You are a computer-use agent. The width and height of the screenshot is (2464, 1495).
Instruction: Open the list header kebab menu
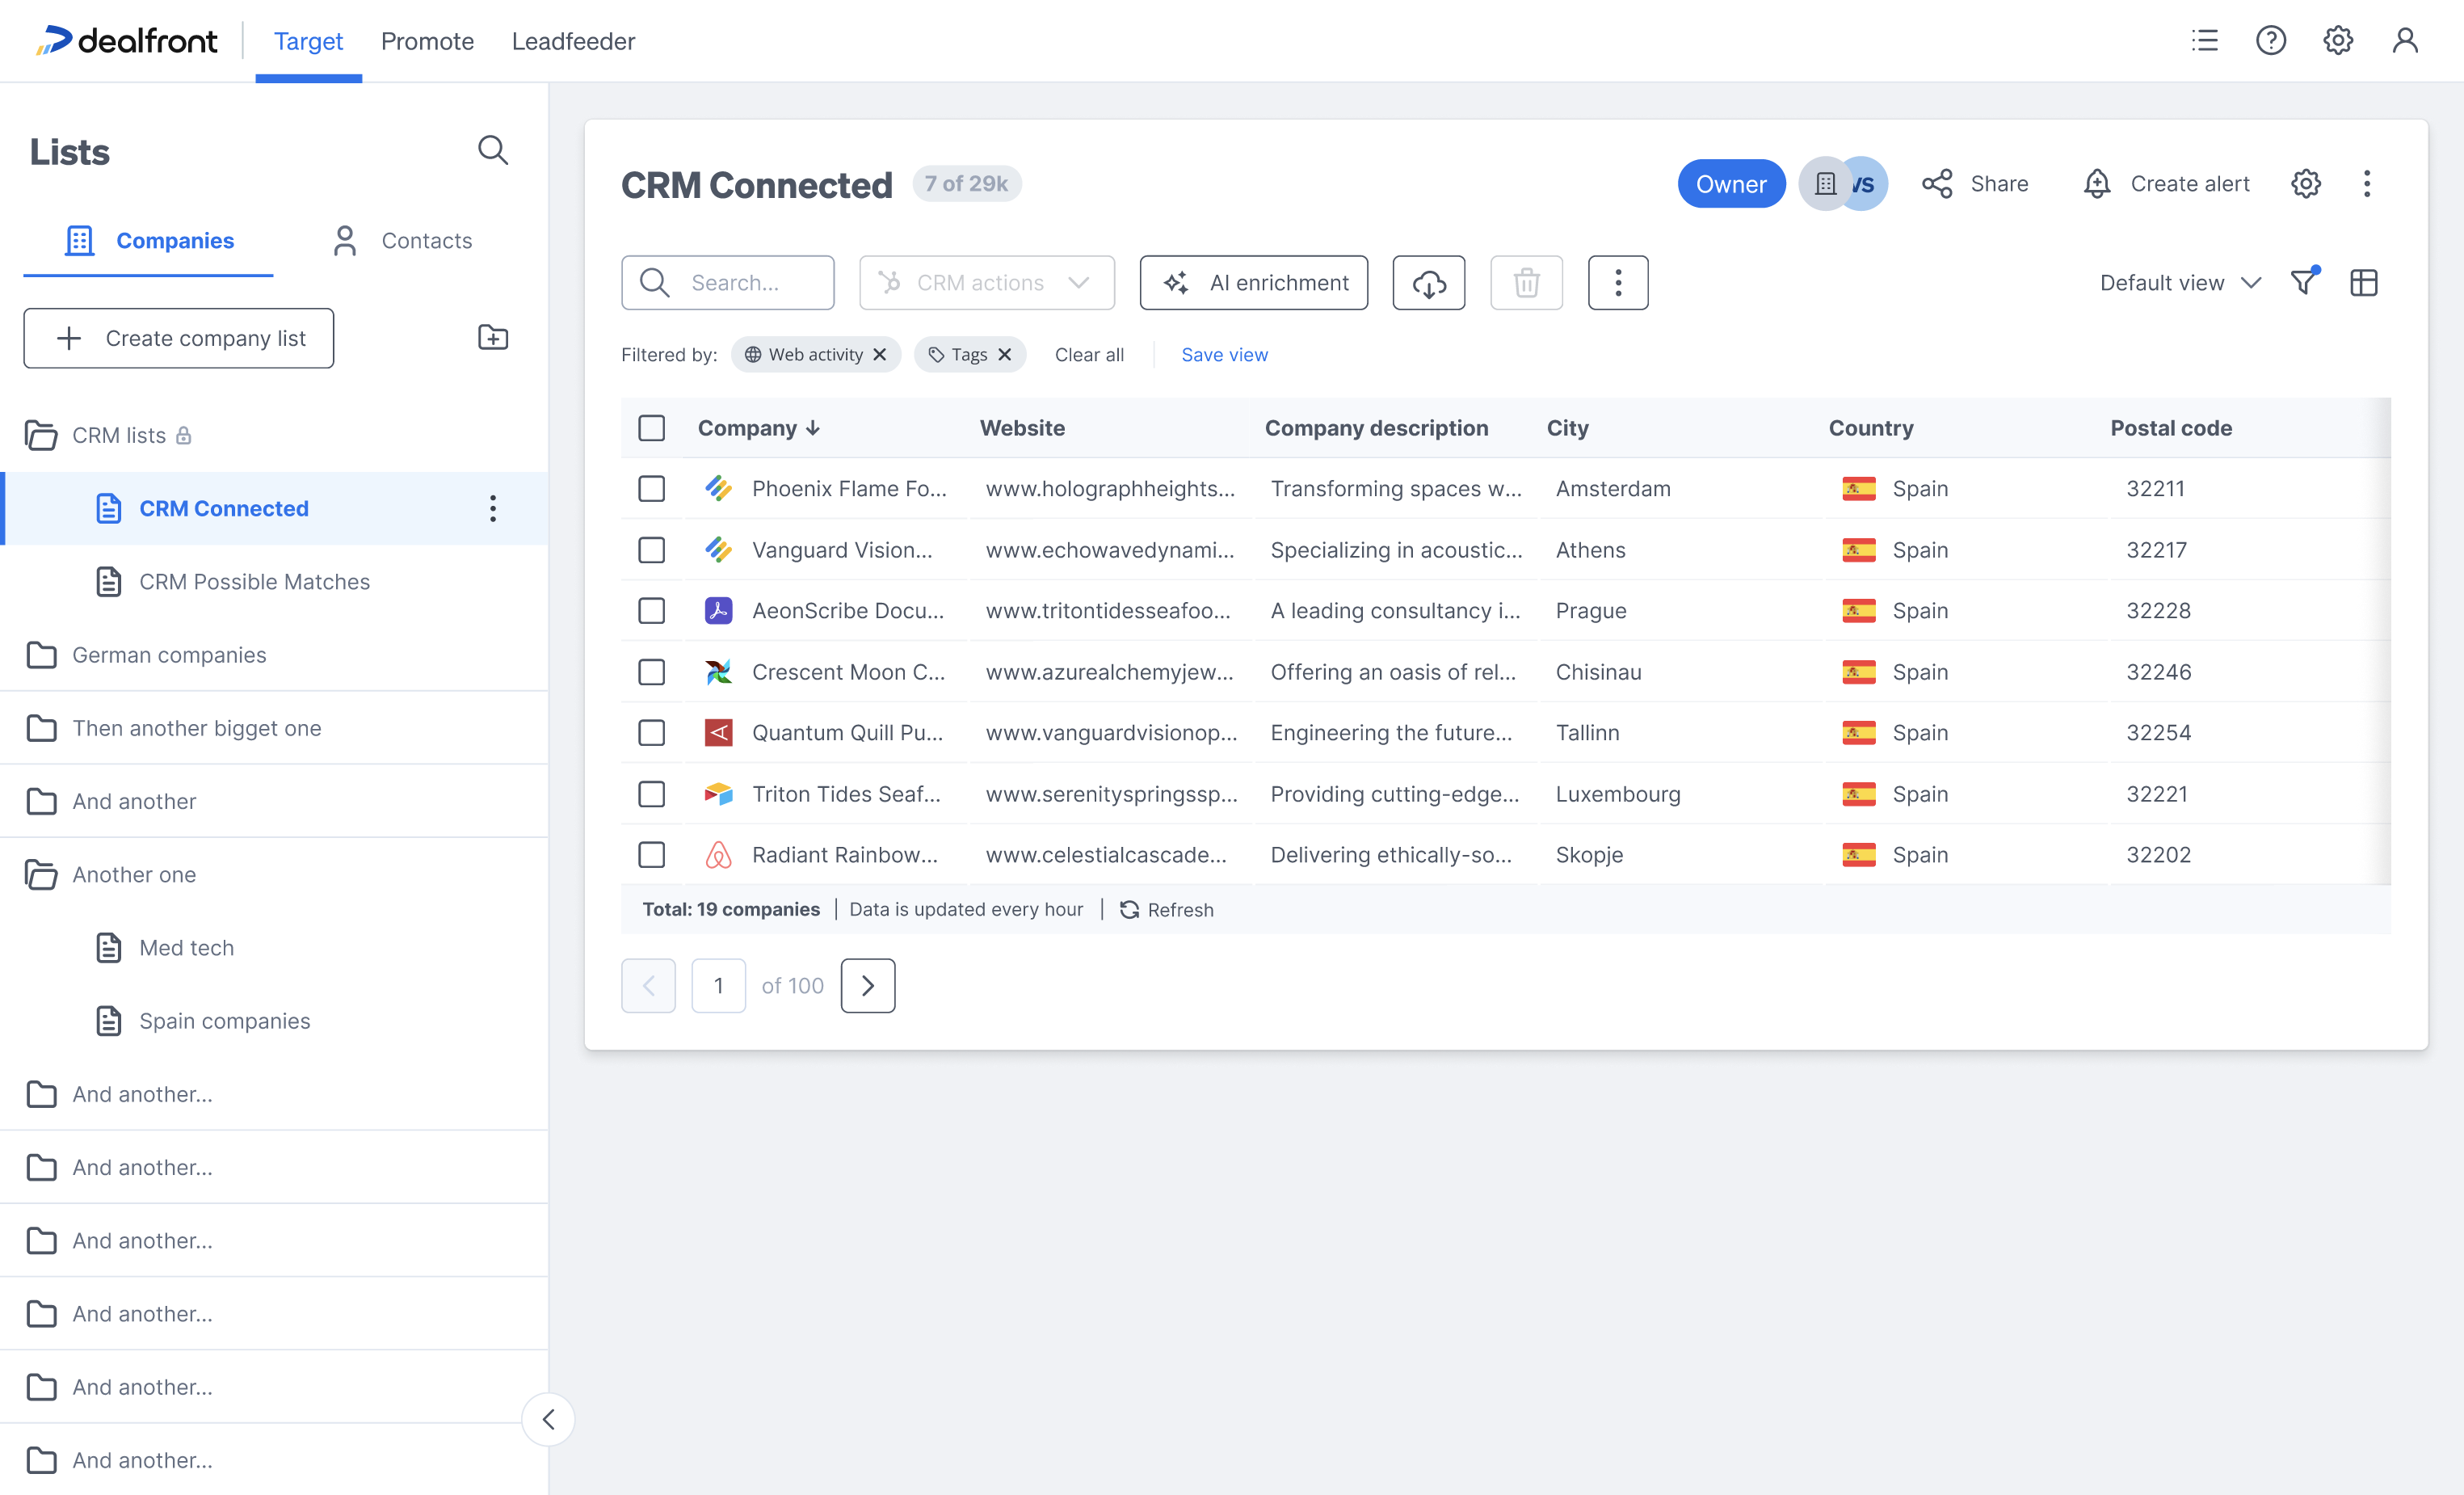pos(2366,184)
